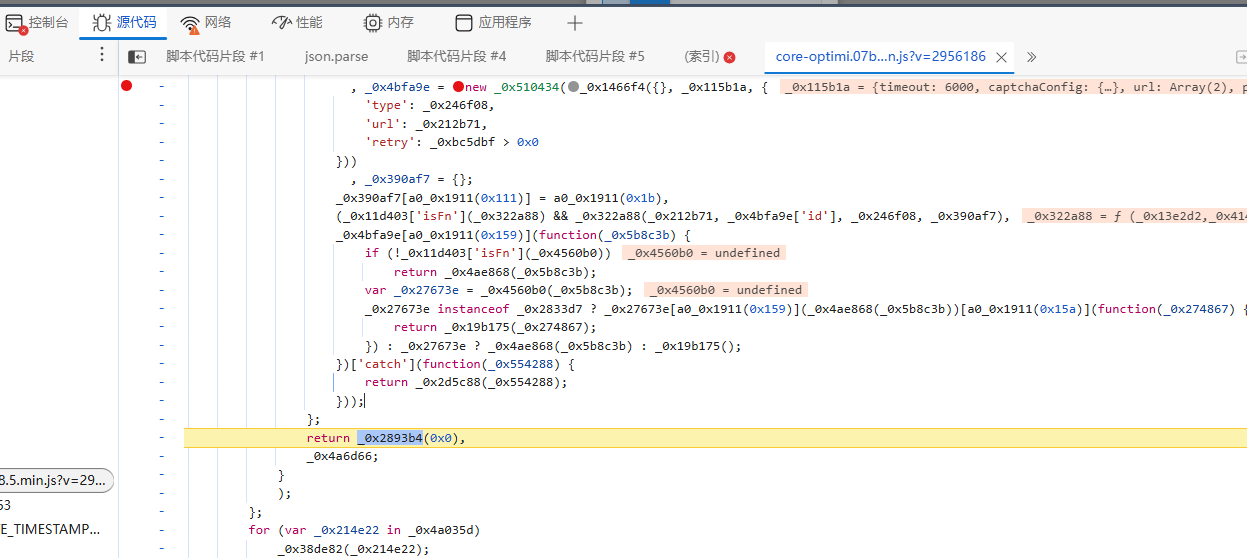Click the highlighted _0x2893b4 token
The width and height of the screenshot is (1247, 558).
click(390, 437)
